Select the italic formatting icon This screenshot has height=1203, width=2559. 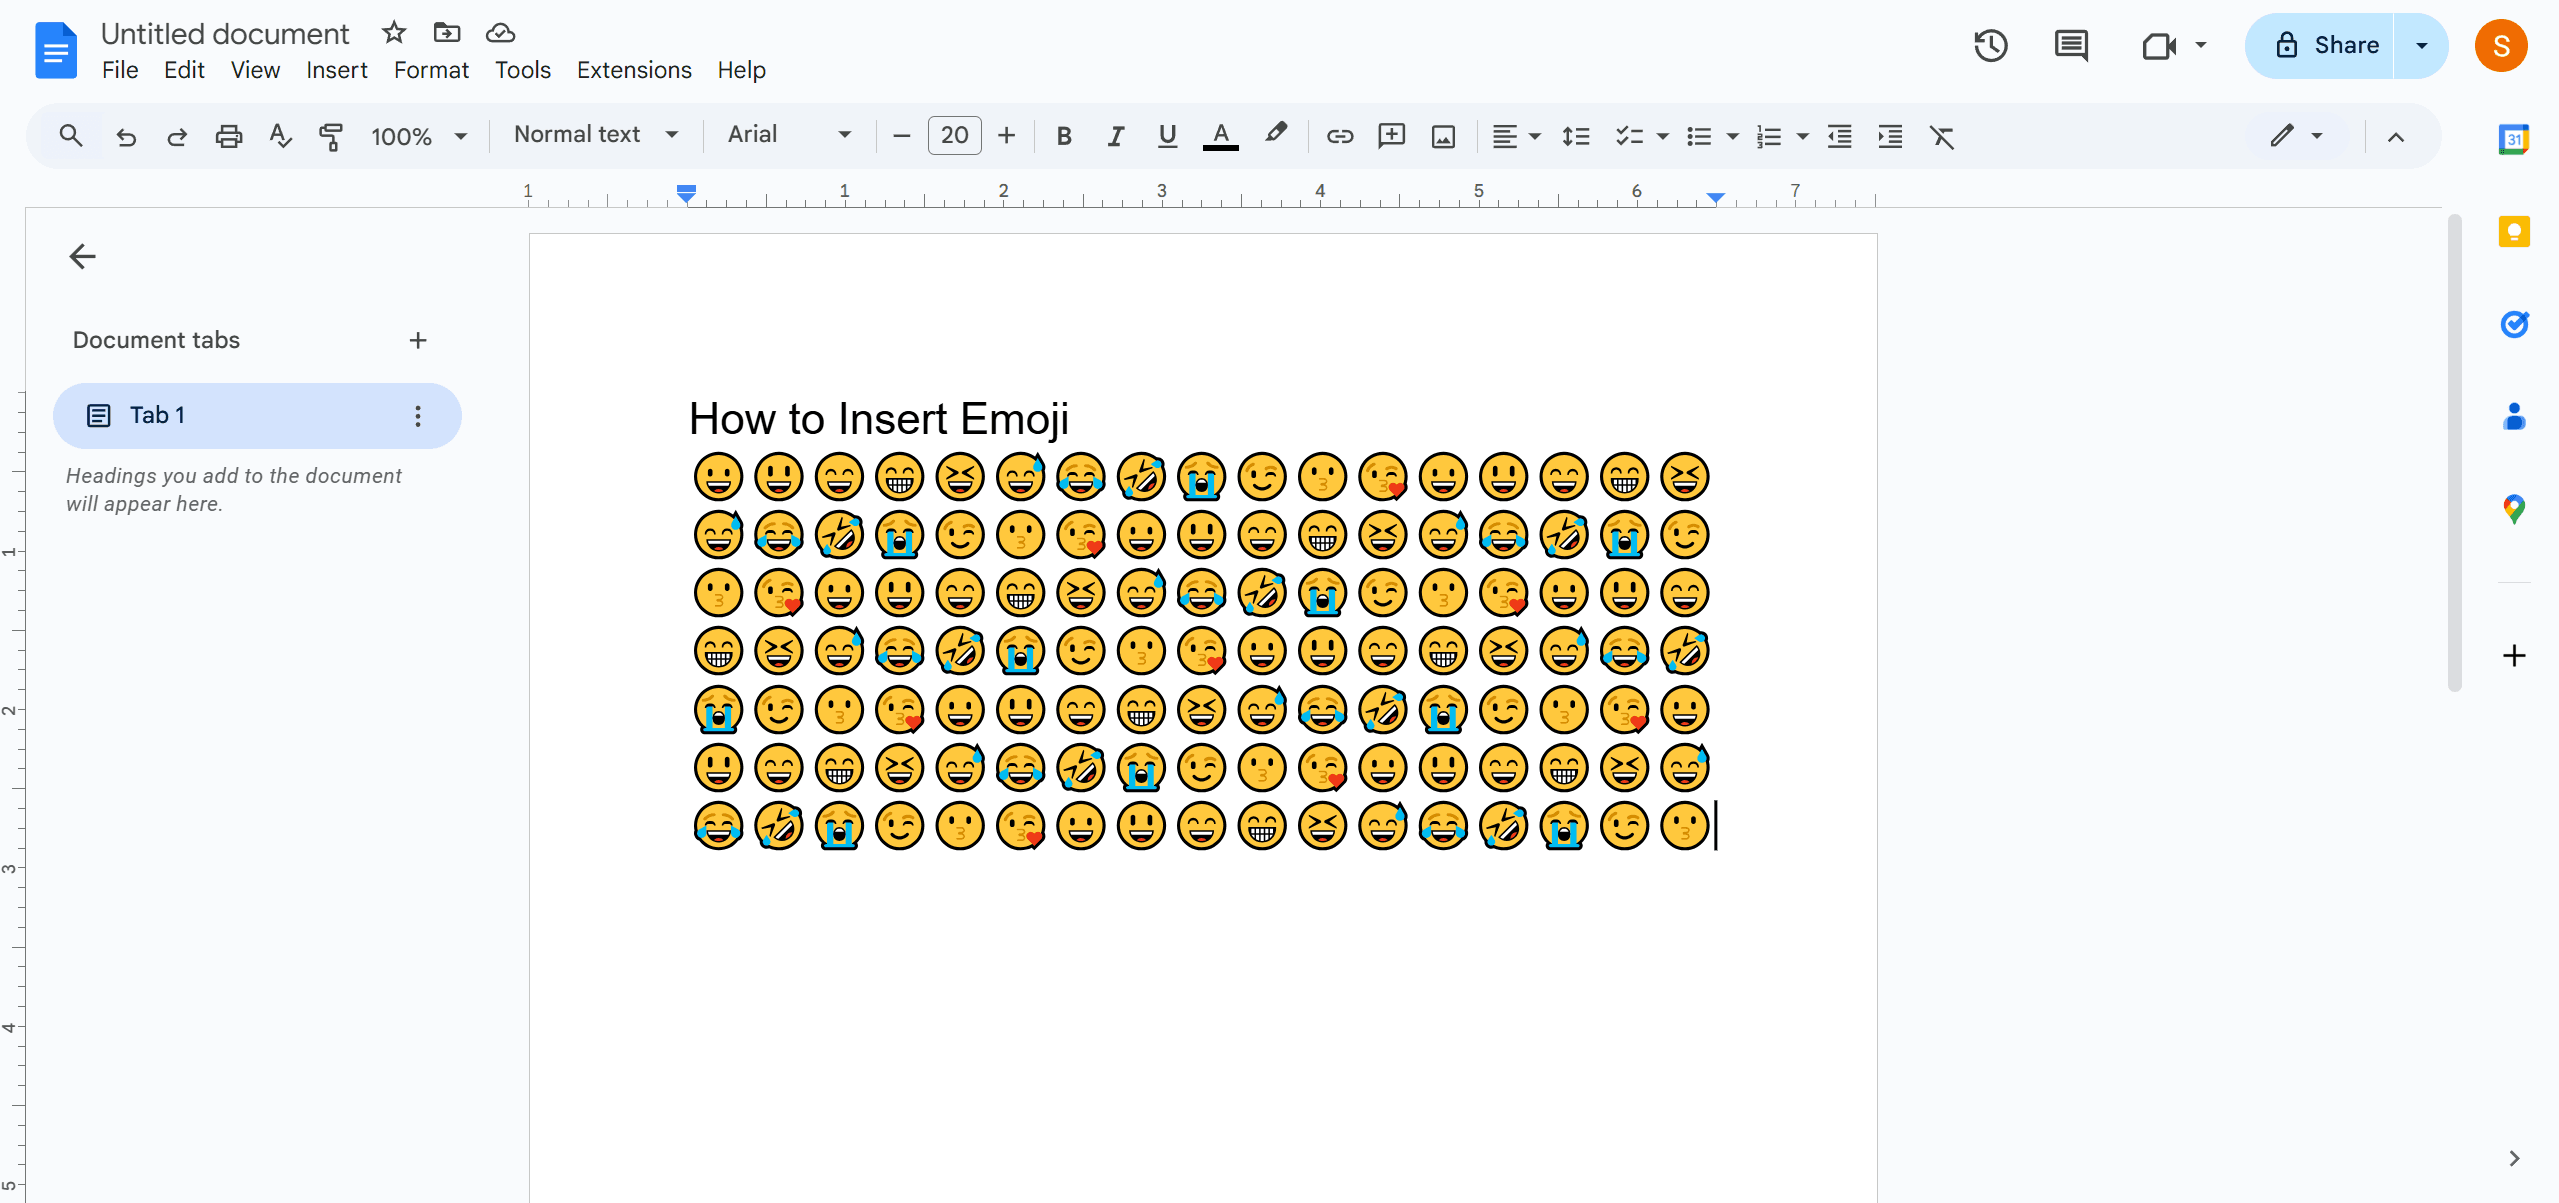tap(1113, 135)
